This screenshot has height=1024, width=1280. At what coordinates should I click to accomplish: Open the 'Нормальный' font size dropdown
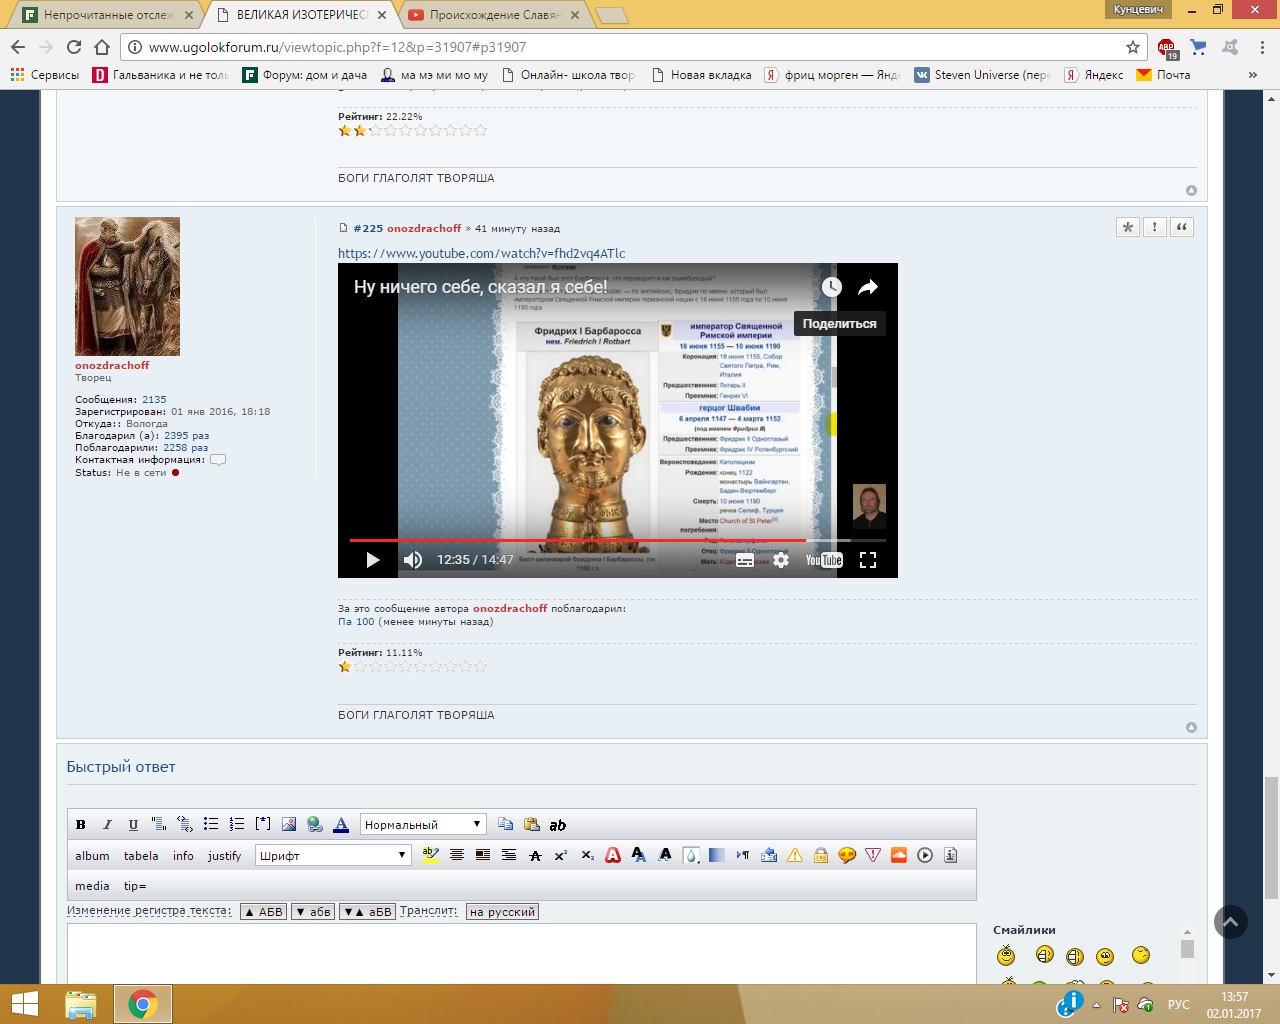tap(422, 825)
